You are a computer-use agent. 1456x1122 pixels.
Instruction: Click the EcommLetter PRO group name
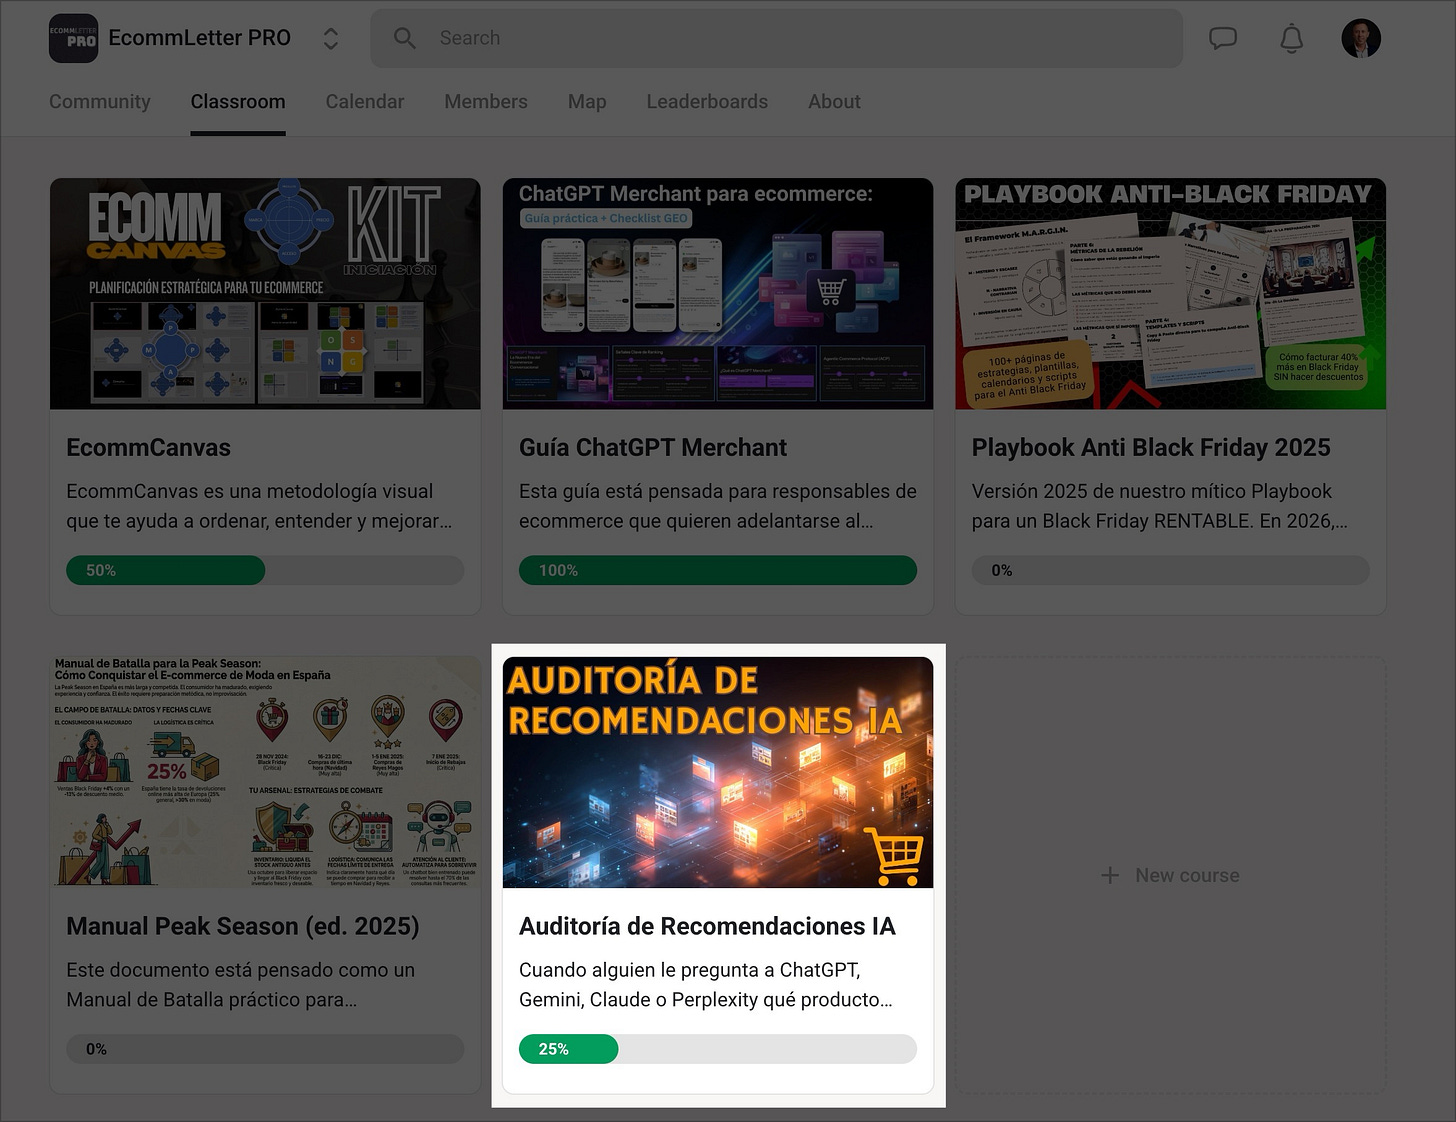tap(200, 38)
